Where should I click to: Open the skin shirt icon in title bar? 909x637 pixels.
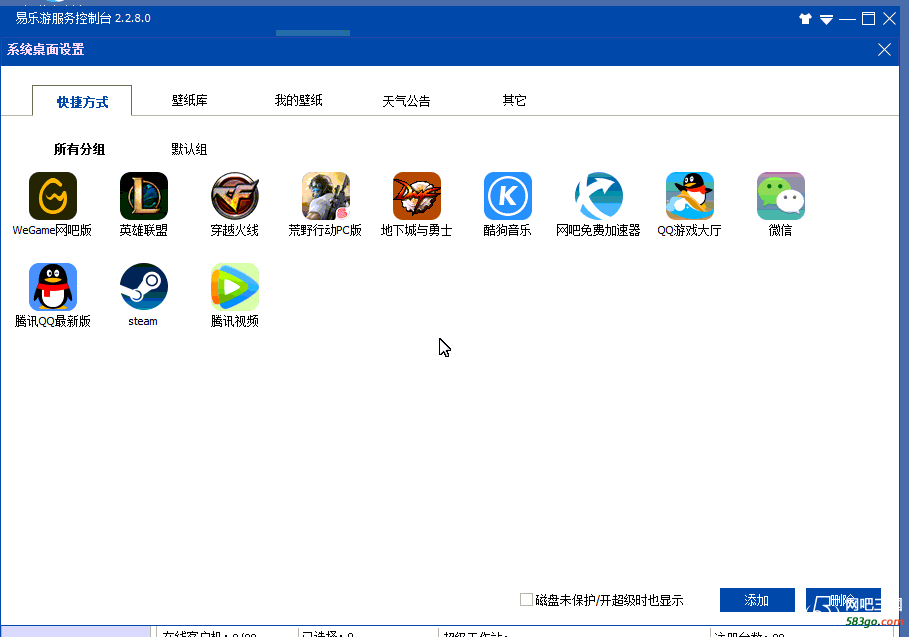pyautogui.click(x=805, y=19)
